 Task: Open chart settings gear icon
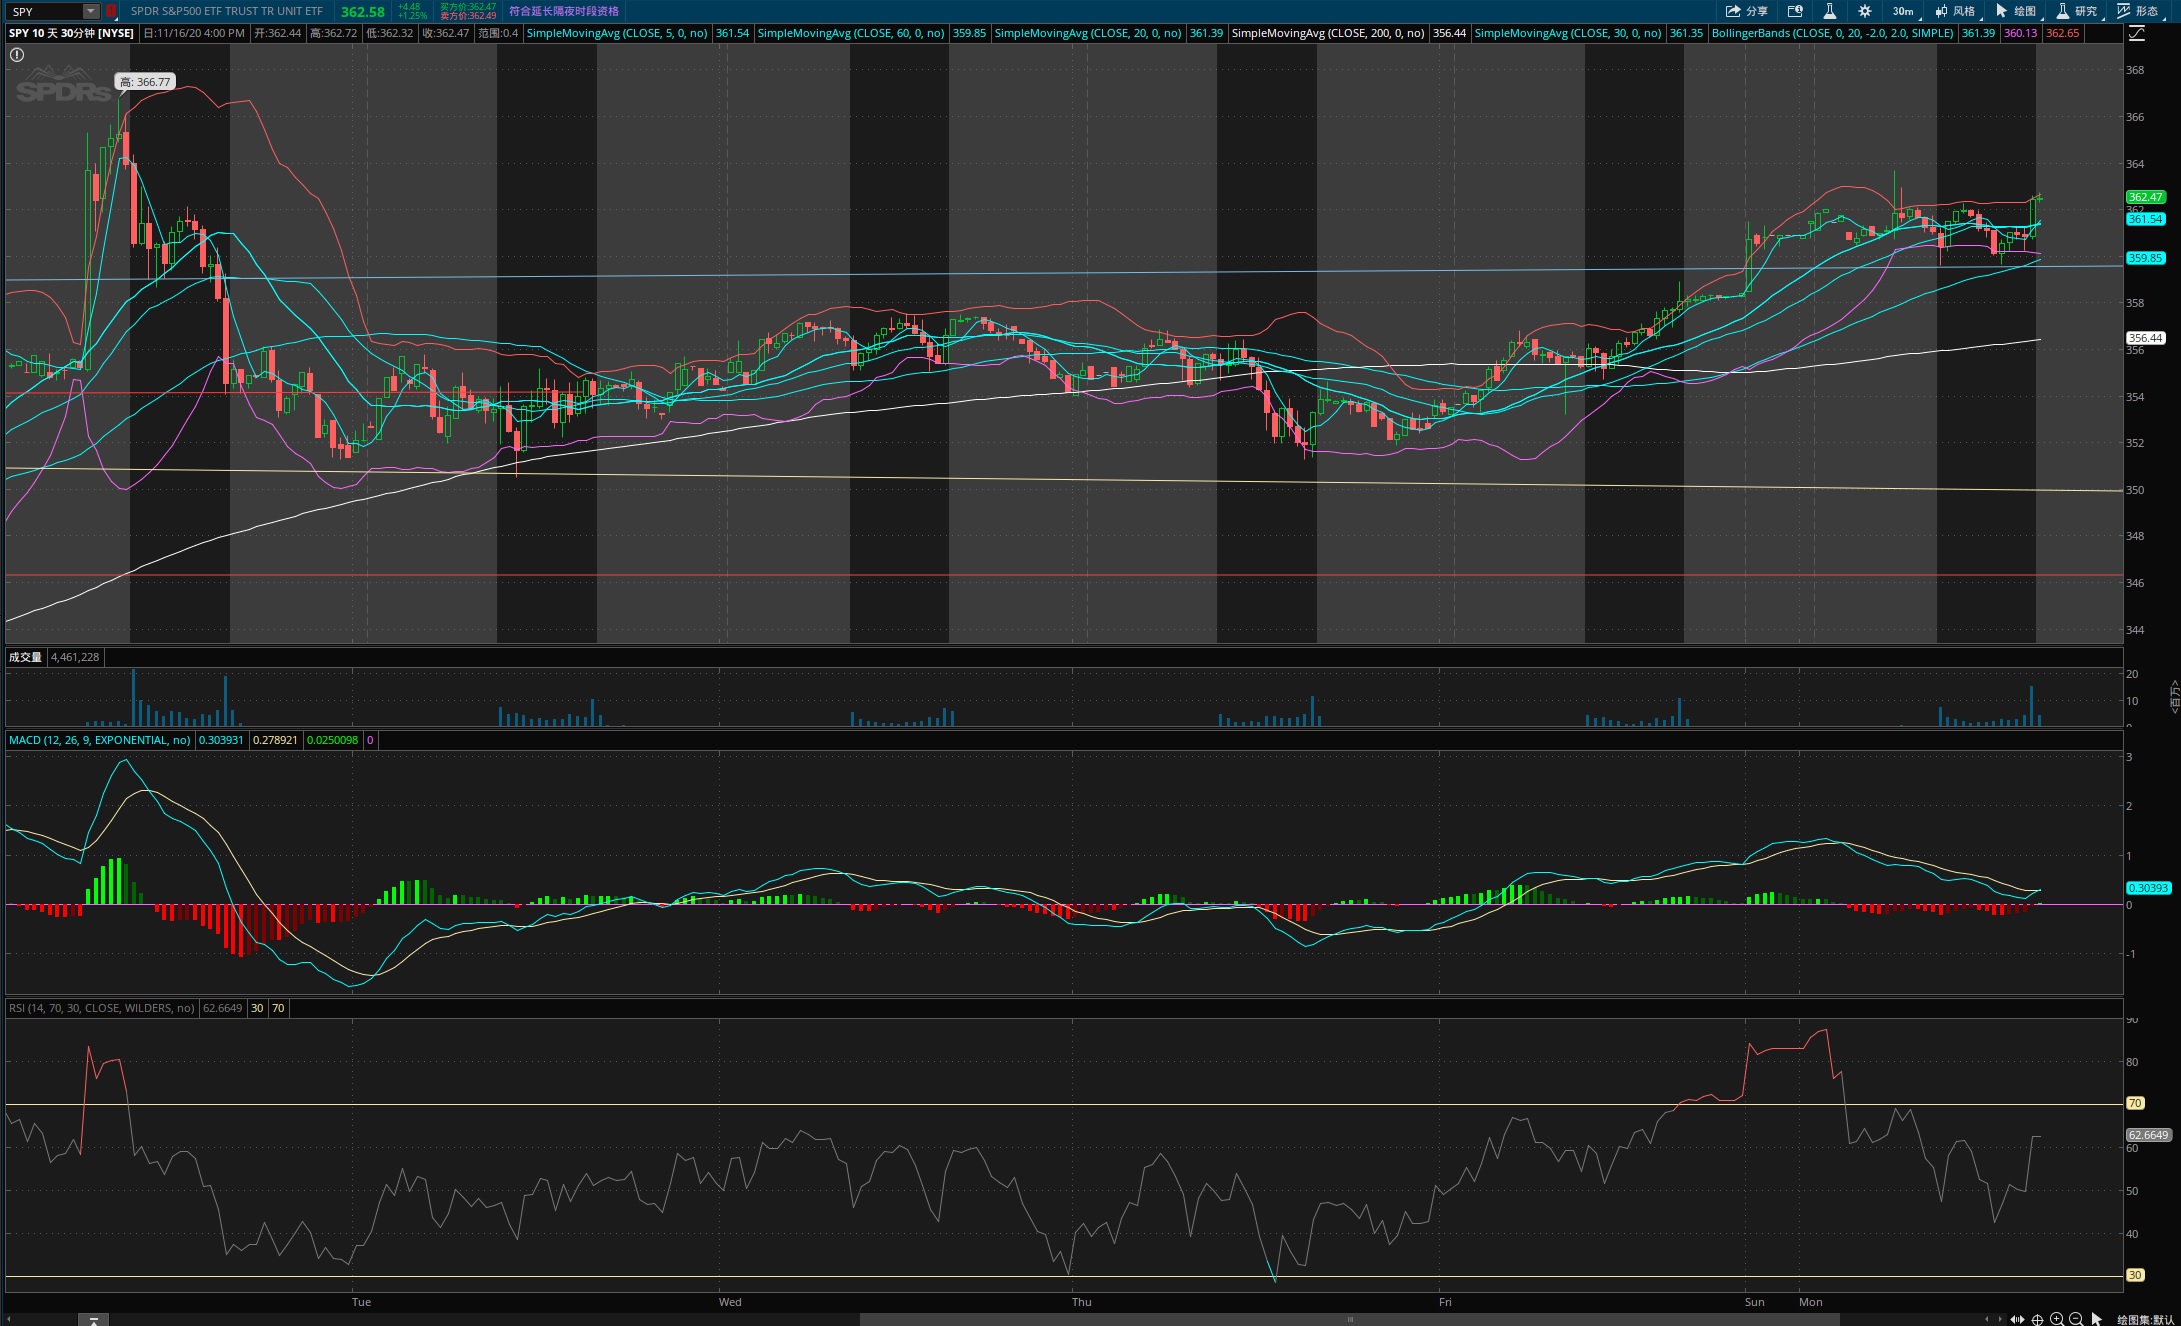[1865, 11]
